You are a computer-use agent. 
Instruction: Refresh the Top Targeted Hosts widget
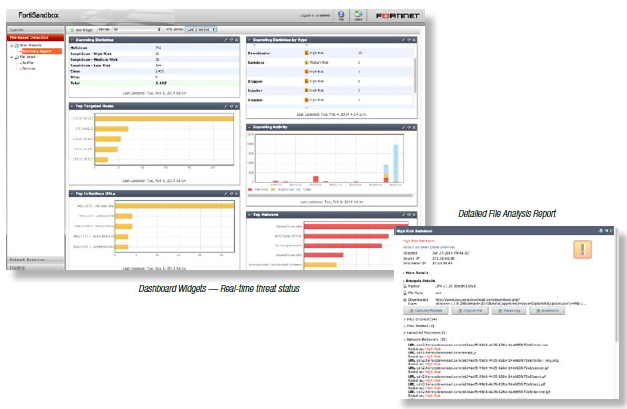pyautogui.click(x=231, y=106)
